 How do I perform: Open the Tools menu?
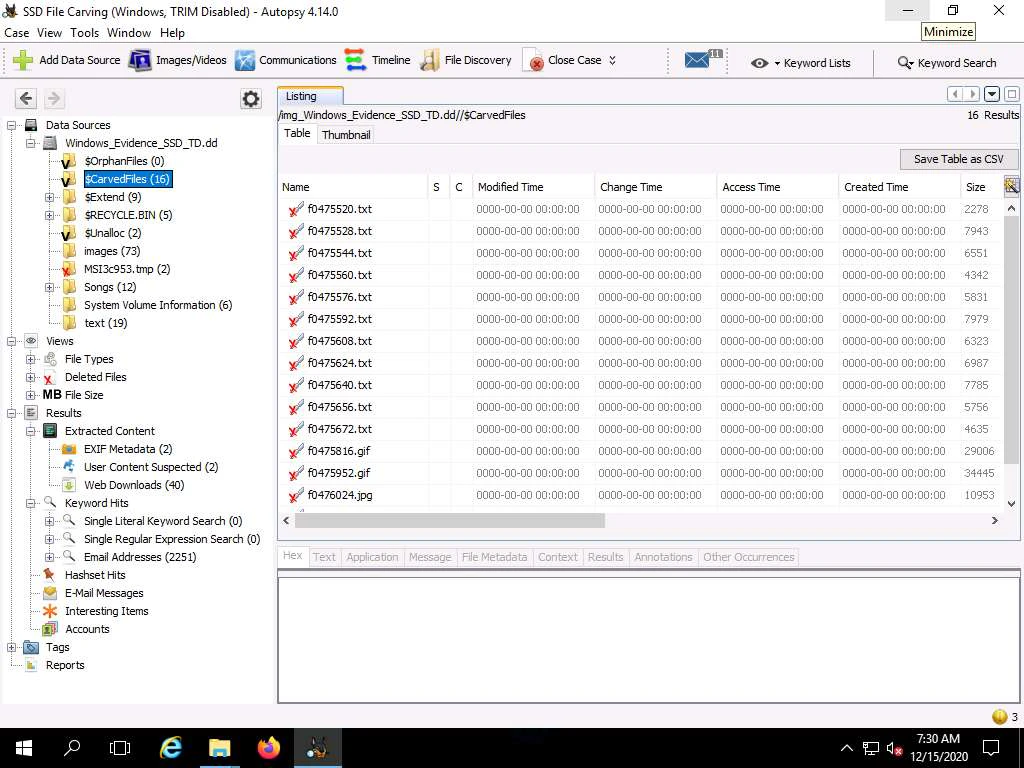pyautogui.click(x=84, y=33)
